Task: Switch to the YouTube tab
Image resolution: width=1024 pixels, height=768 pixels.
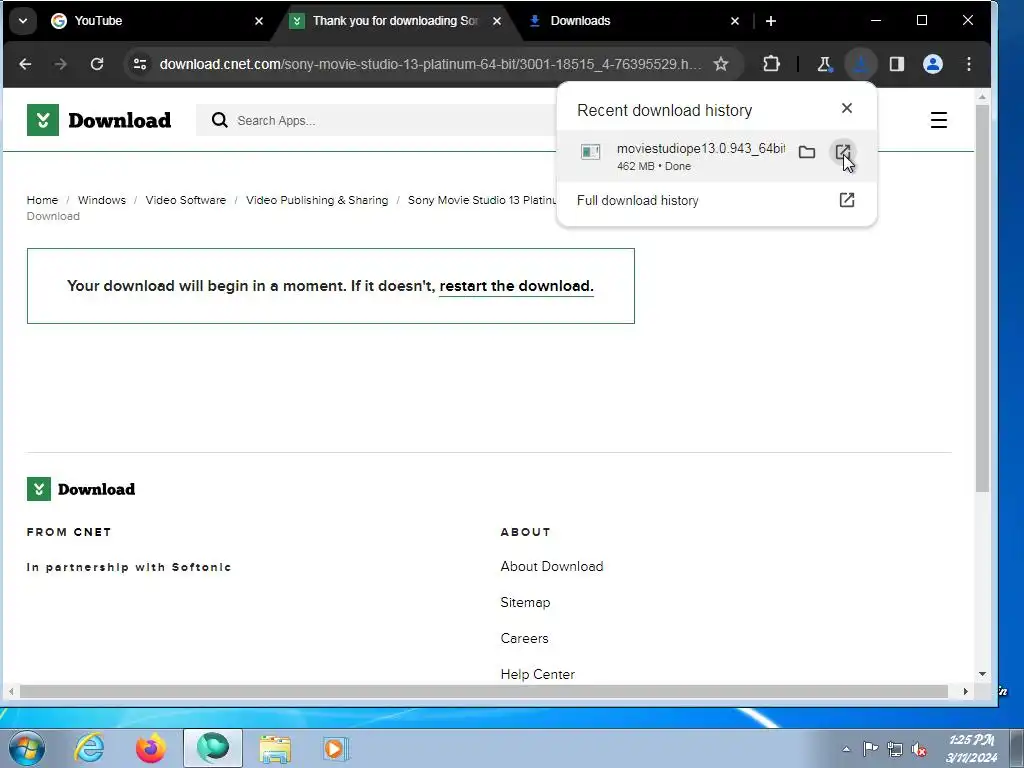Action: tap(158, 21)
